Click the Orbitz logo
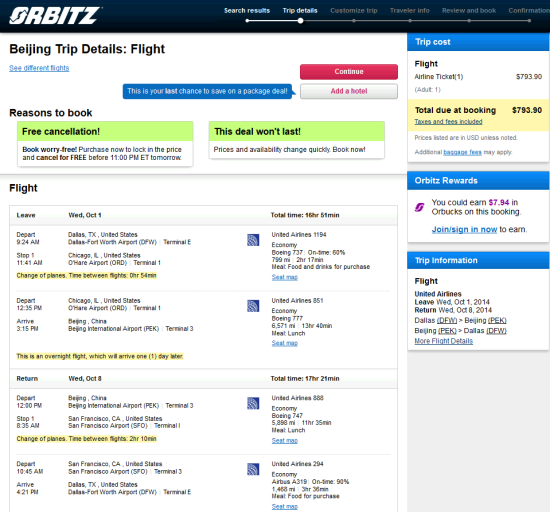 pyautogui.click(x=55, y=16)
